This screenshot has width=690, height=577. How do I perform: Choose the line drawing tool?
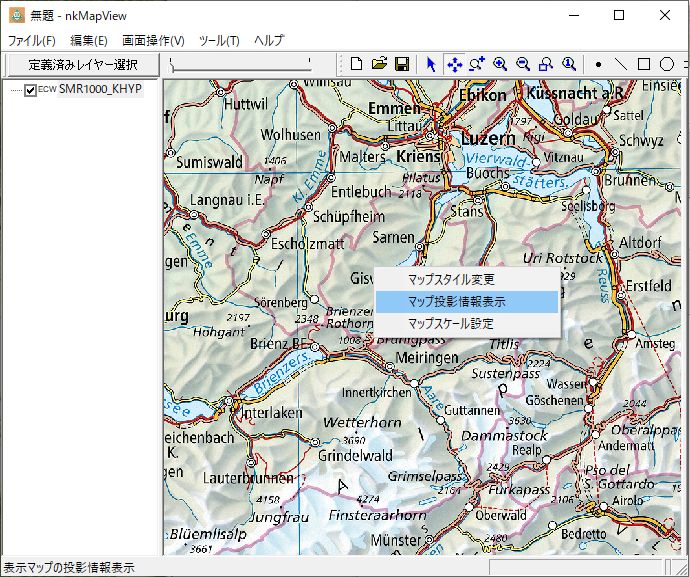click(x=621, y=64)
